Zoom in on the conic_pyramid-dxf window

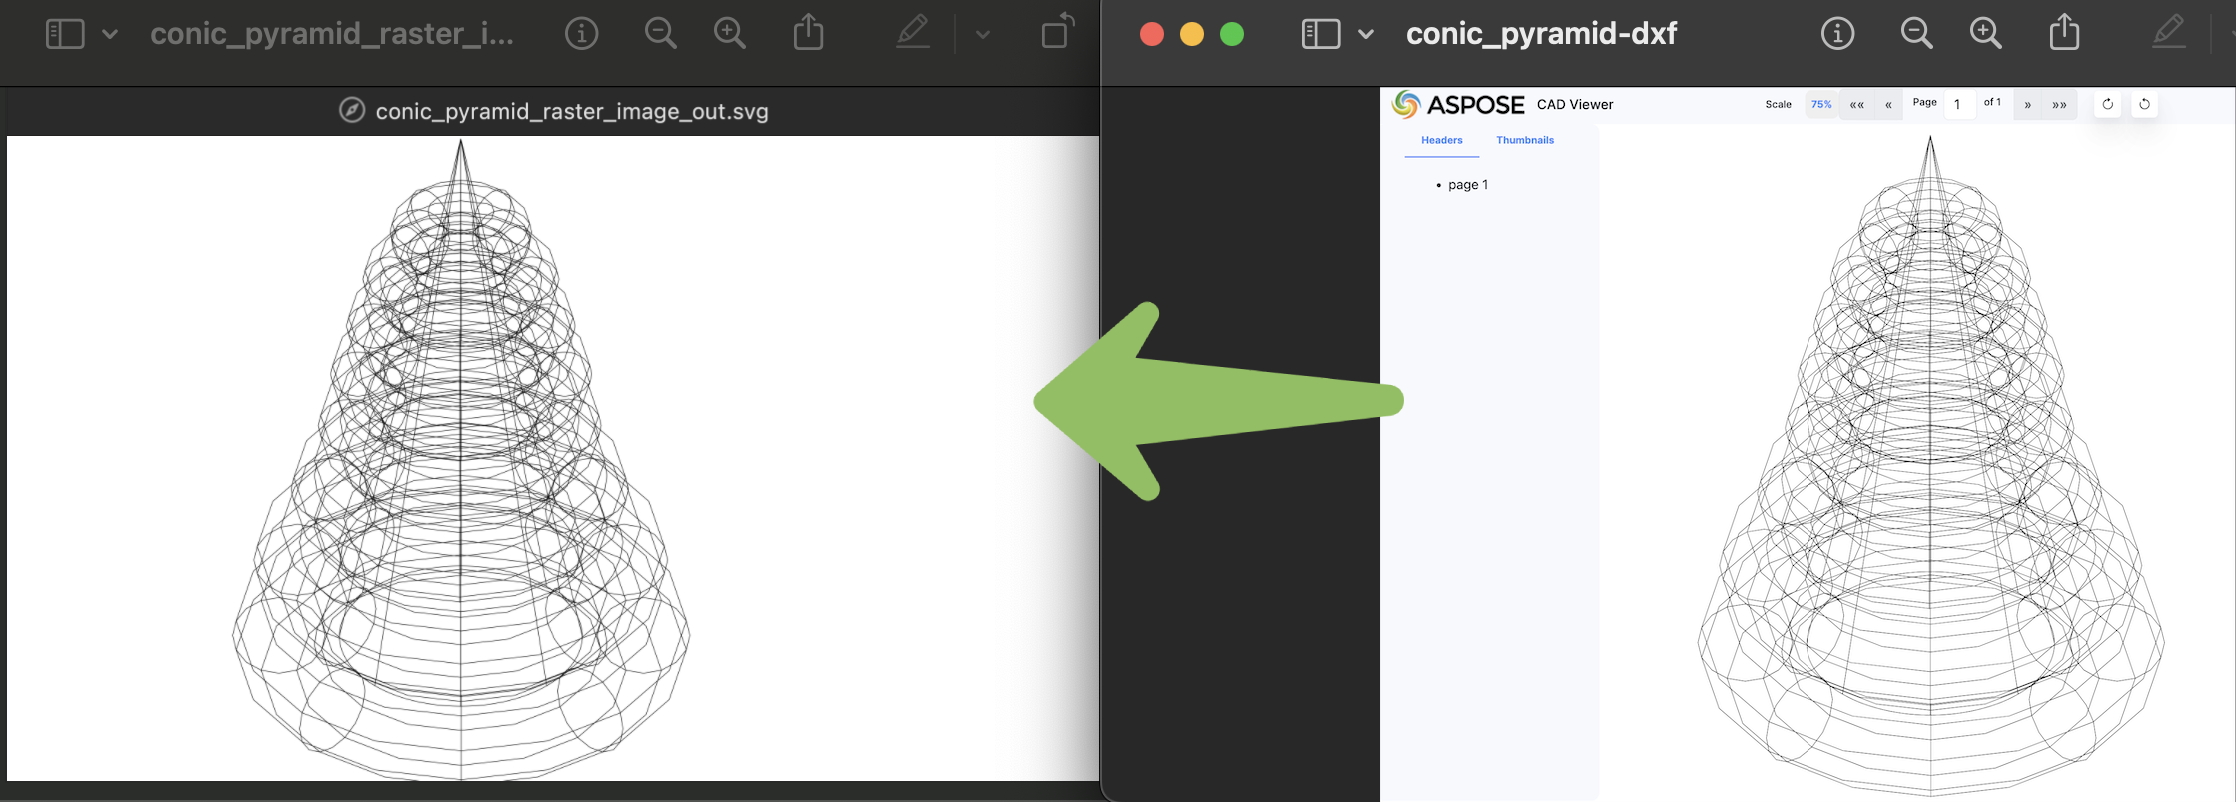tap(1986, 34)
